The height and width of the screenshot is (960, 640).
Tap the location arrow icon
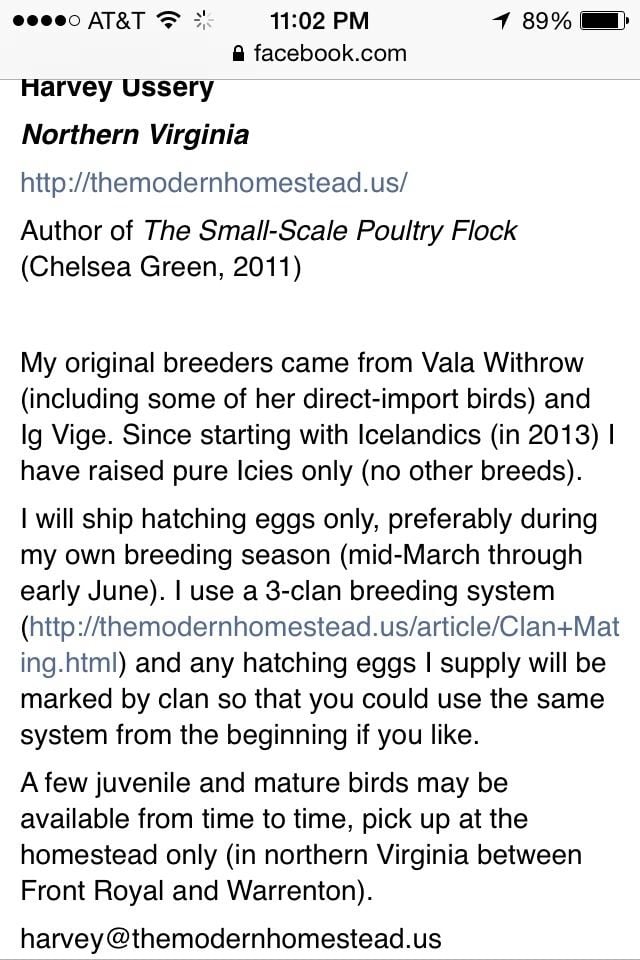(x=501, y=21)
